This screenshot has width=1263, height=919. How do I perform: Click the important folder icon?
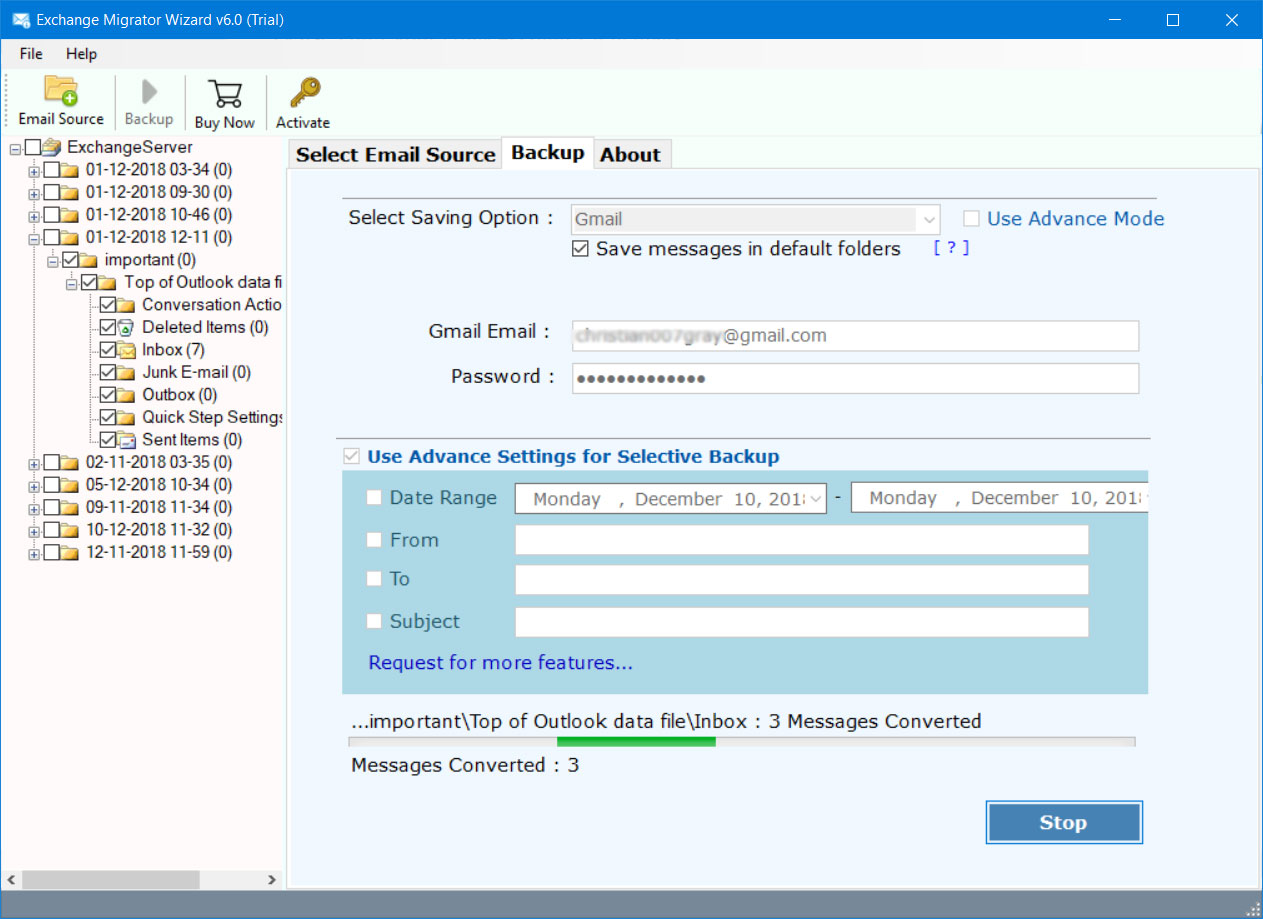pos(88,260)
